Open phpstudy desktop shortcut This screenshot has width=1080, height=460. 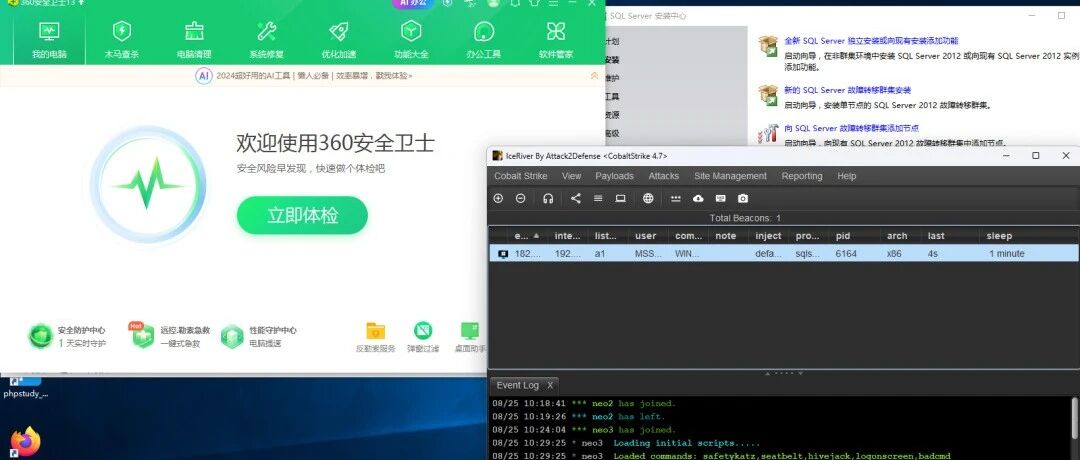pos(26,388)
